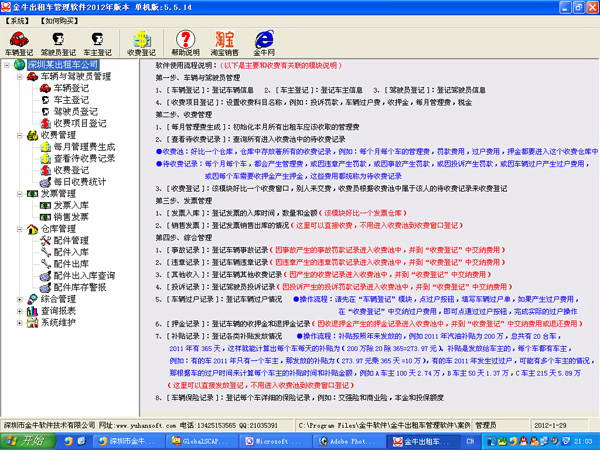Select 综合管理 folder node
This screenshot has width=600, height=450.
coord(58,299)
